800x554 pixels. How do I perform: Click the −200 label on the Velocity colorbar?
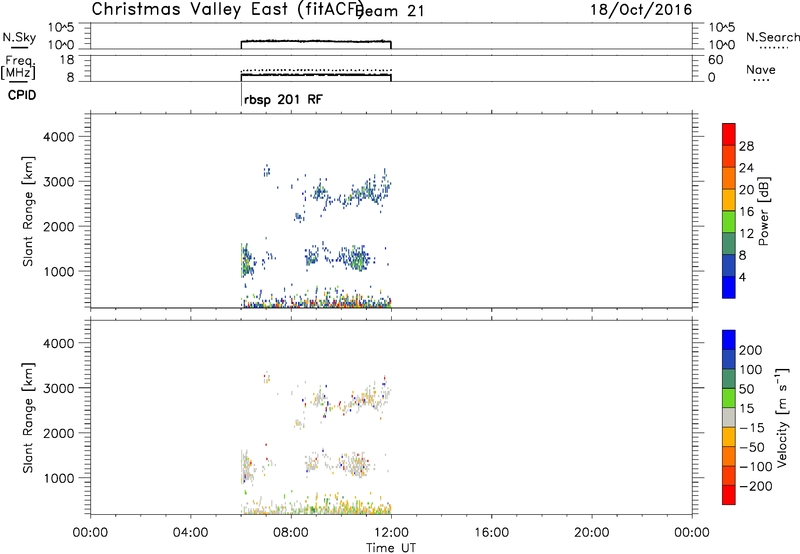(x=756, y=486)
